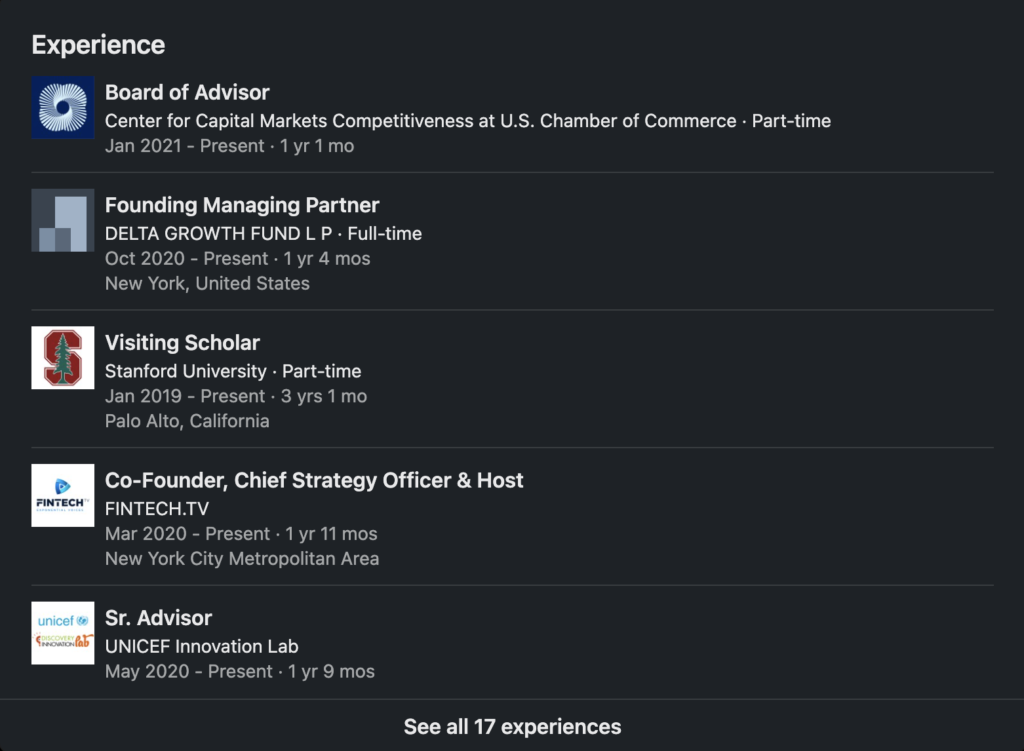Click the FINTECH.TV company logo
Image resolution: width=1024 pixels, height=751 pixels.
pos(62,496)
